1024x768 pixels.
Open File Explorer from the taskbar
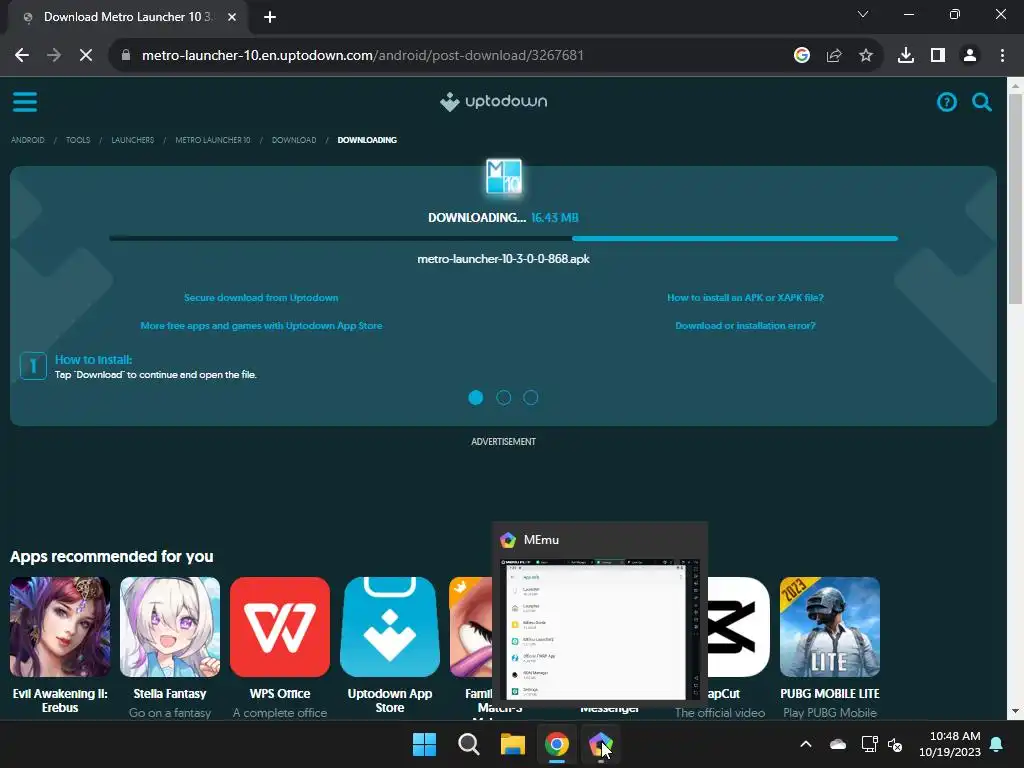(513, 744)
